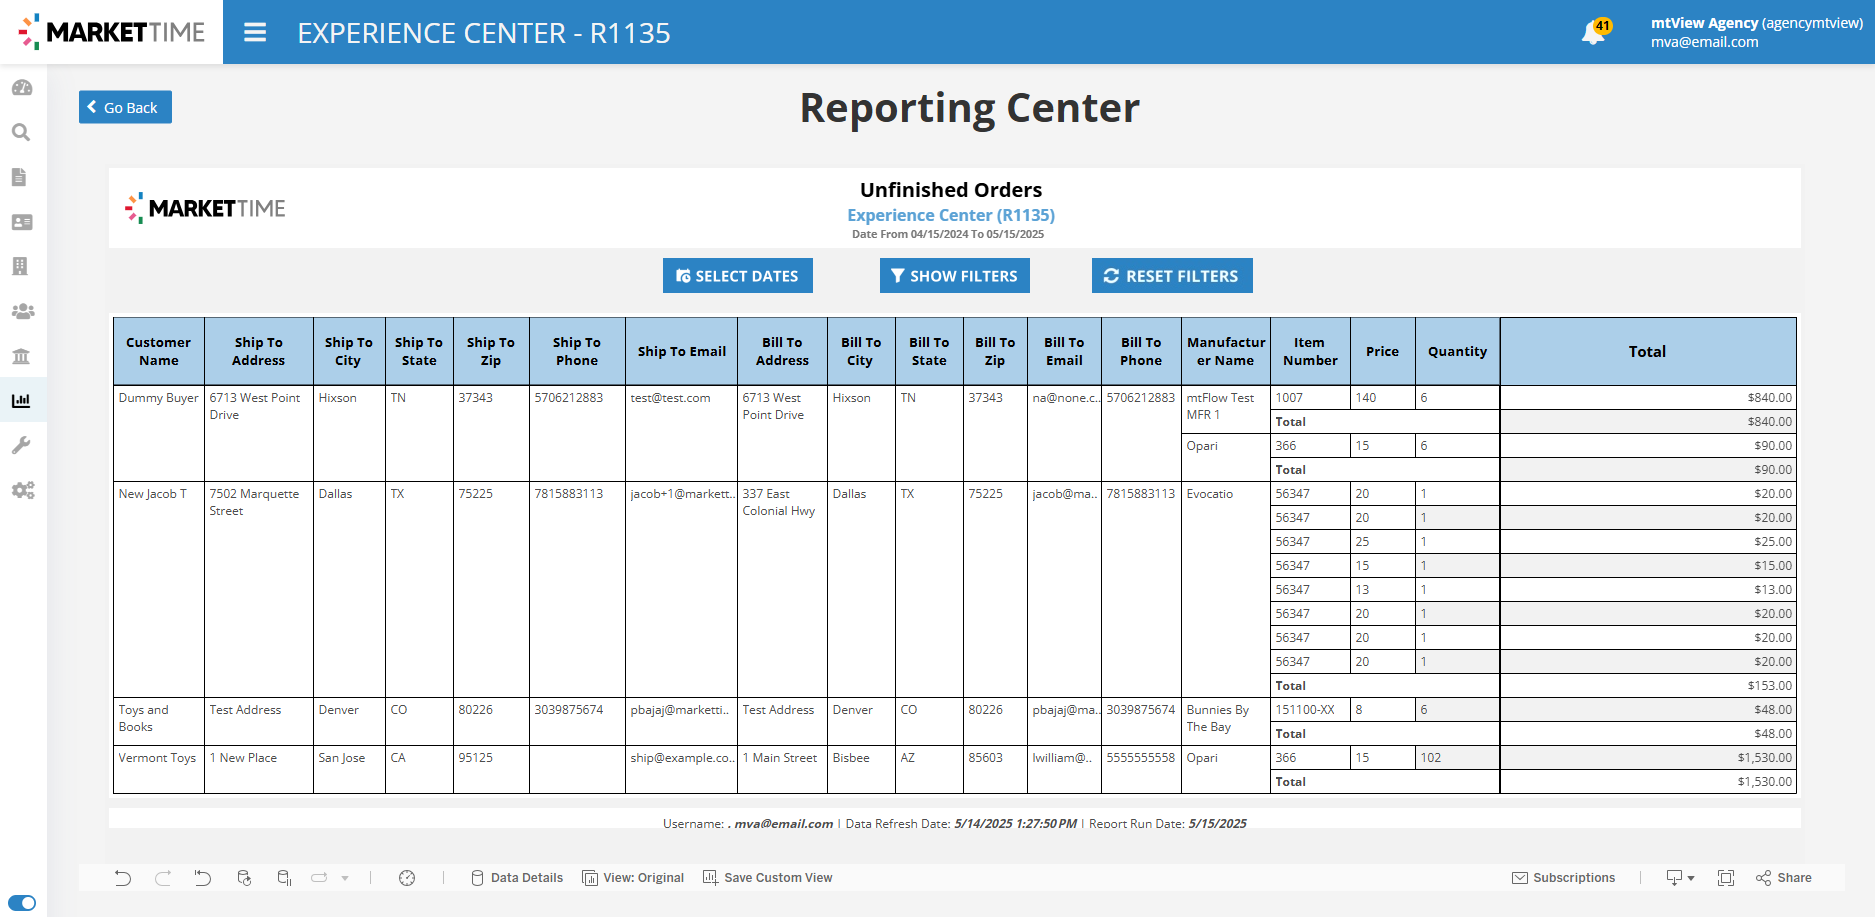Click the SELECT DATES button
The height and width of the screenshot is (917, 1875).
click(x=738, y=276)
